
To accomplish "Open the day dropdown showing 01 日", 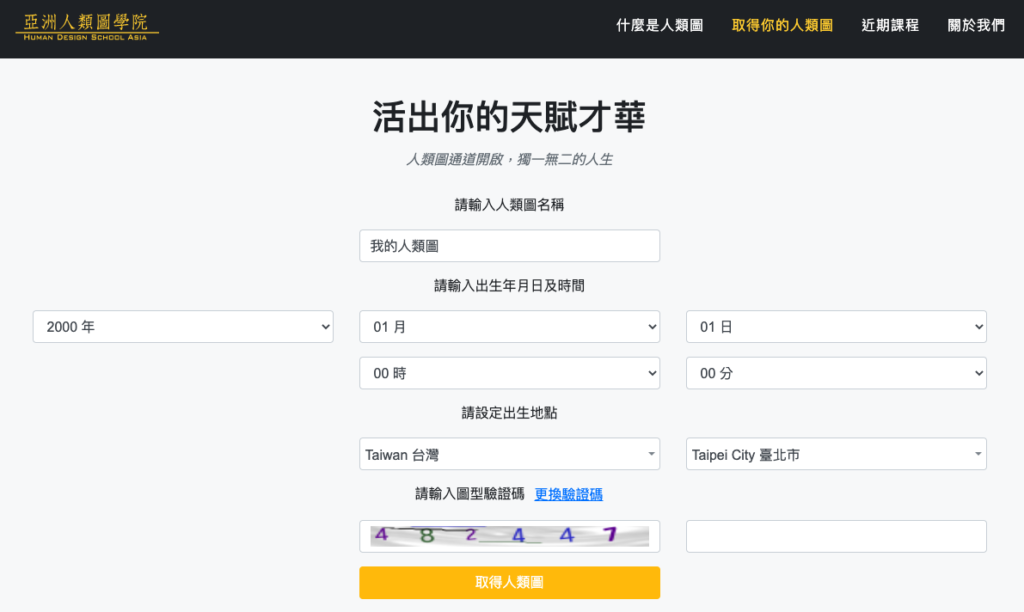I will pos(836,327).
